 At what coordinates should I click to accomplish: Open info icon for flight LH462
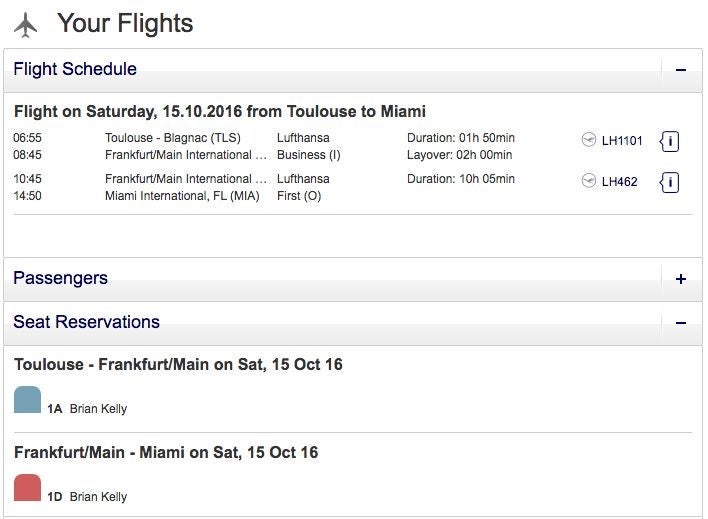(x=669, y=182)
